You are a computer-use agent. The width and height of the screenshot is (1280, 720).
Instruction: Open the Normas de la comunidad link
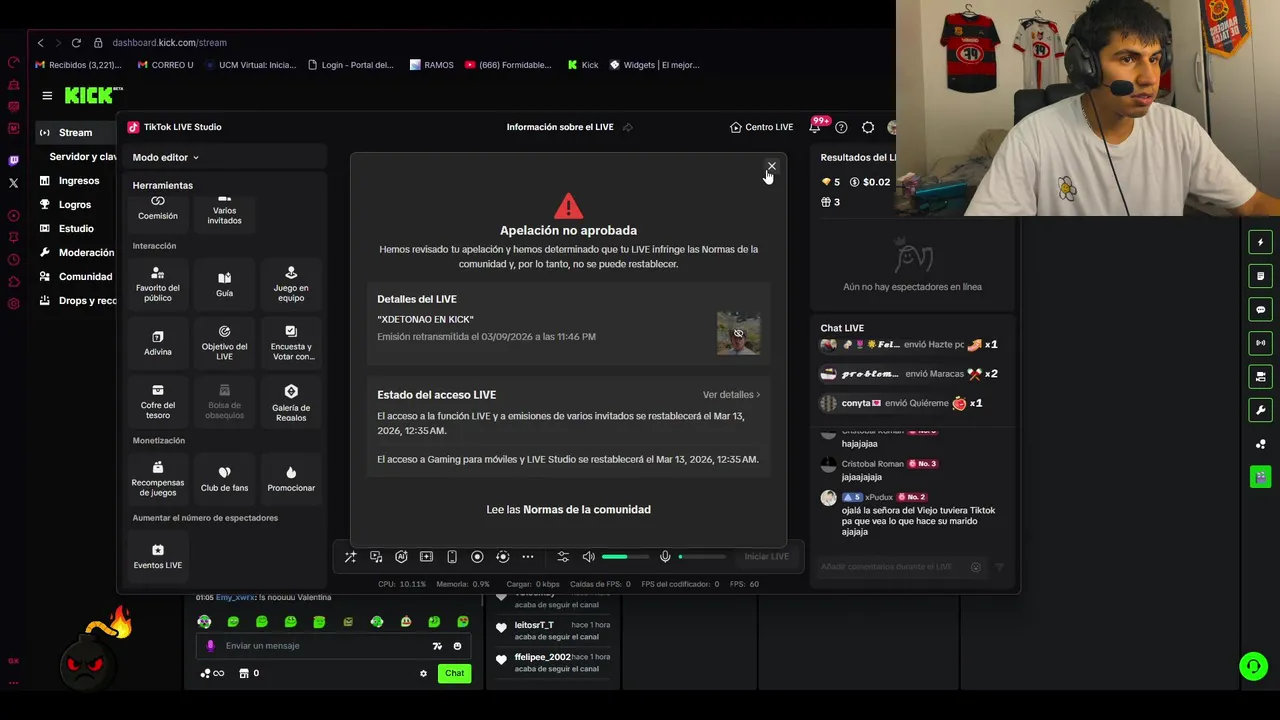coord(587,510)
